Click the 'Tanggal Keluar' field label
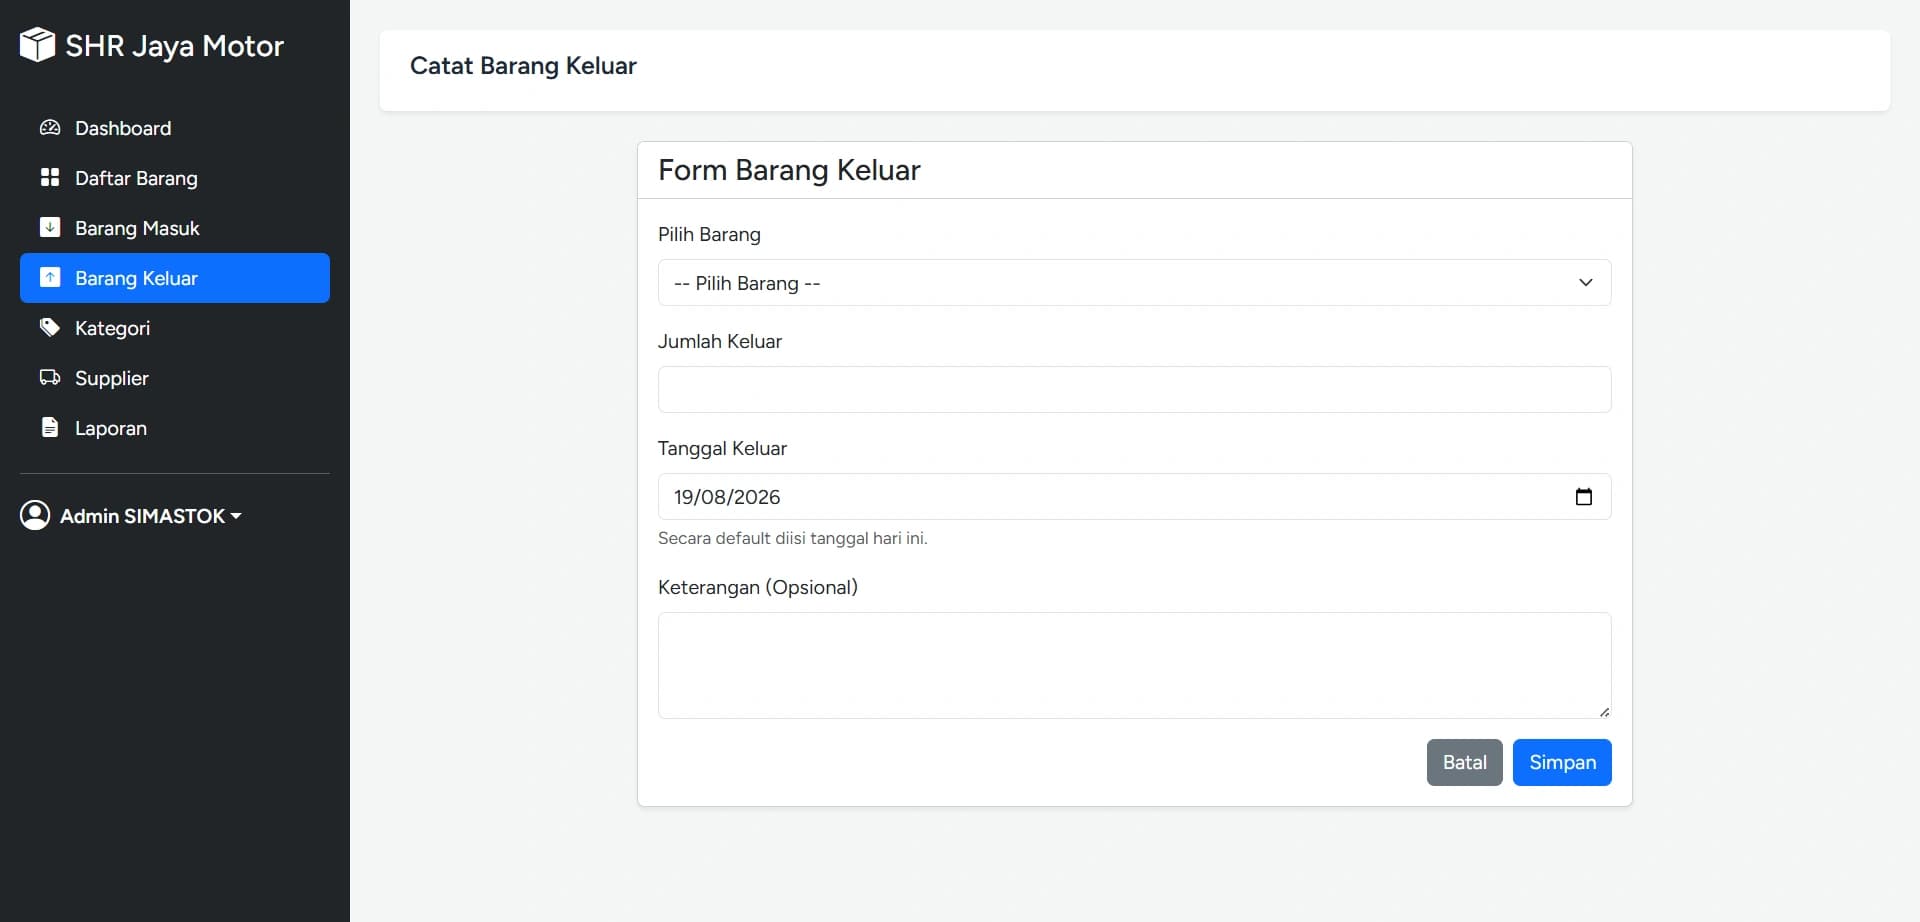Screen dimensions: 1920x922 (722, 449)
